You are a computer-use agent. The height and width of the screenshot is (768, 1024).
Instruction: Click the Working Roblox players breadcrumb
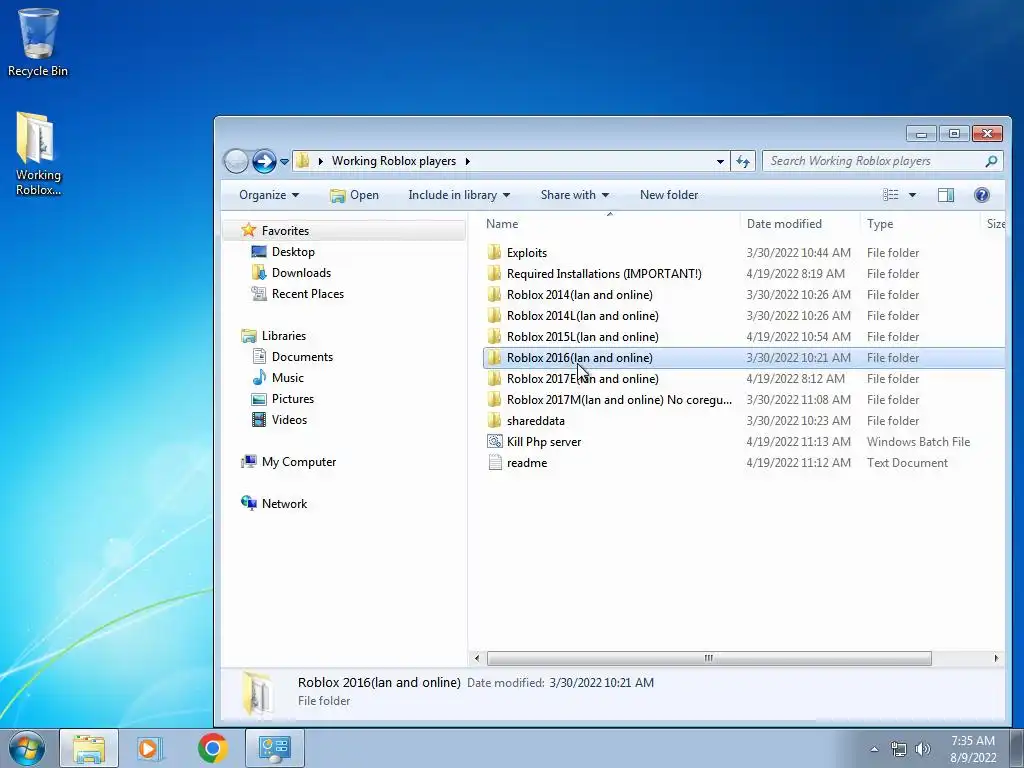[x=394, y=161]
